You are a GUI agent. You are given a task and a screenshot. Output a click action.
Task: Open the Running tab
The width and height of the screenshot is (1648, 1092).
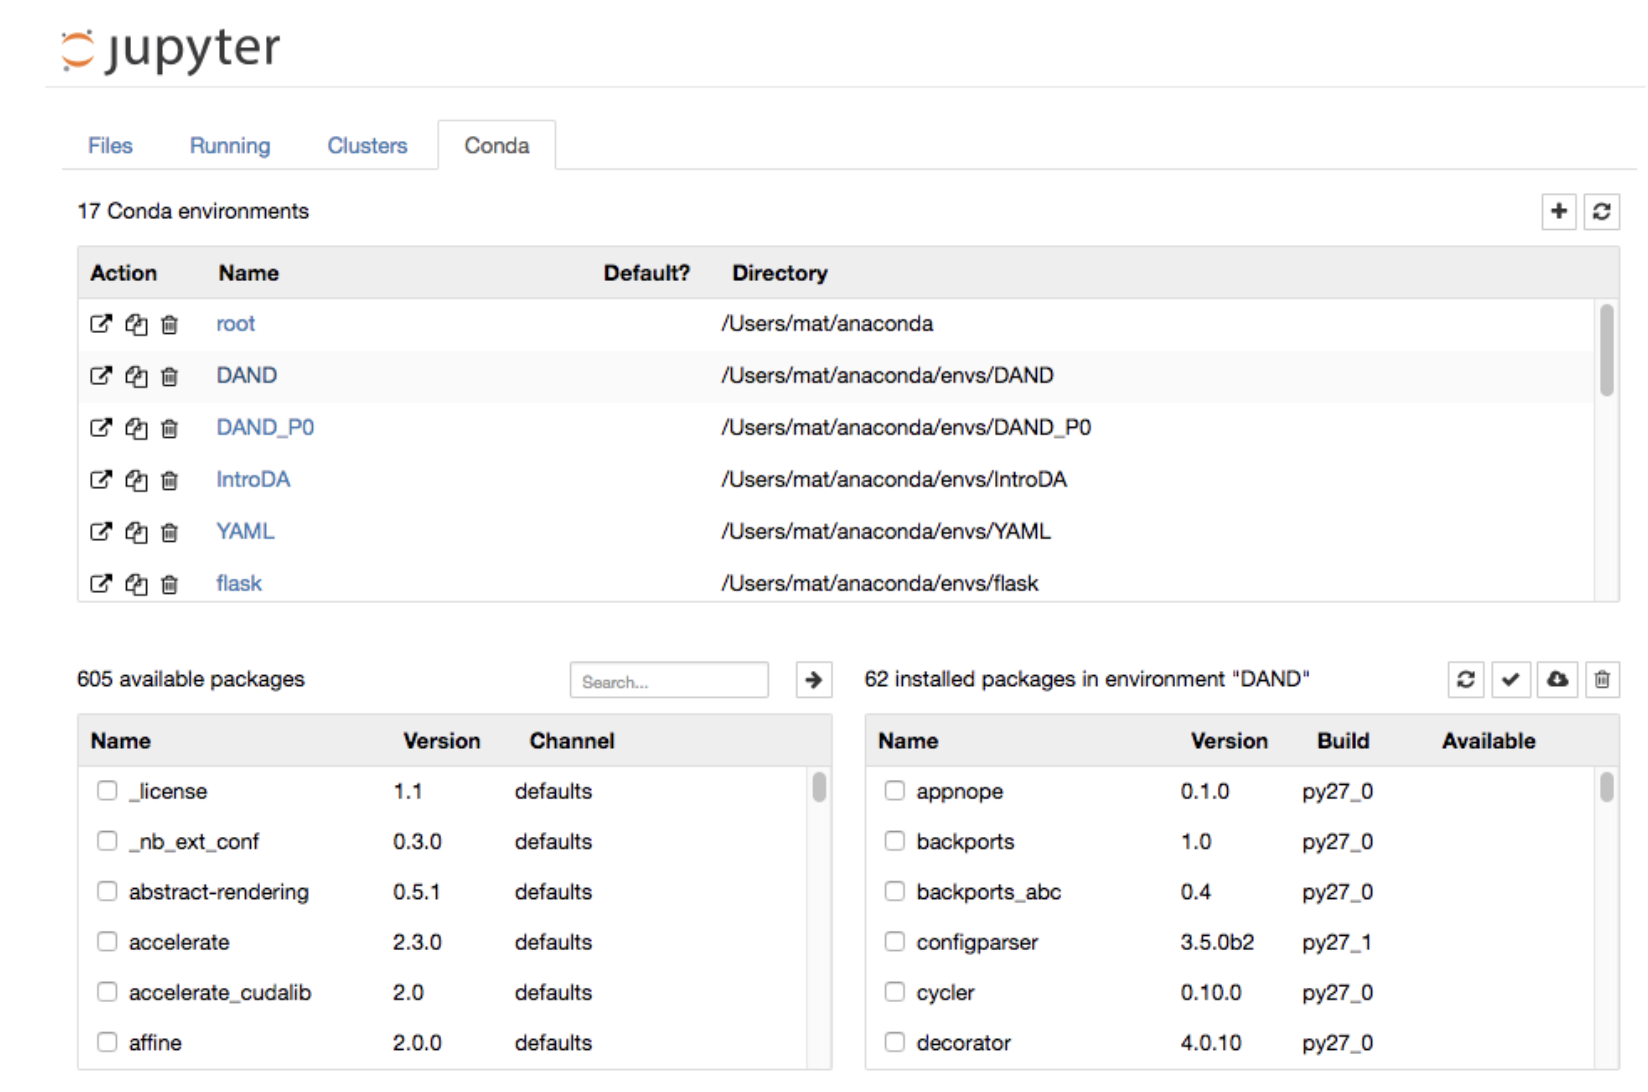pos(230,146)
